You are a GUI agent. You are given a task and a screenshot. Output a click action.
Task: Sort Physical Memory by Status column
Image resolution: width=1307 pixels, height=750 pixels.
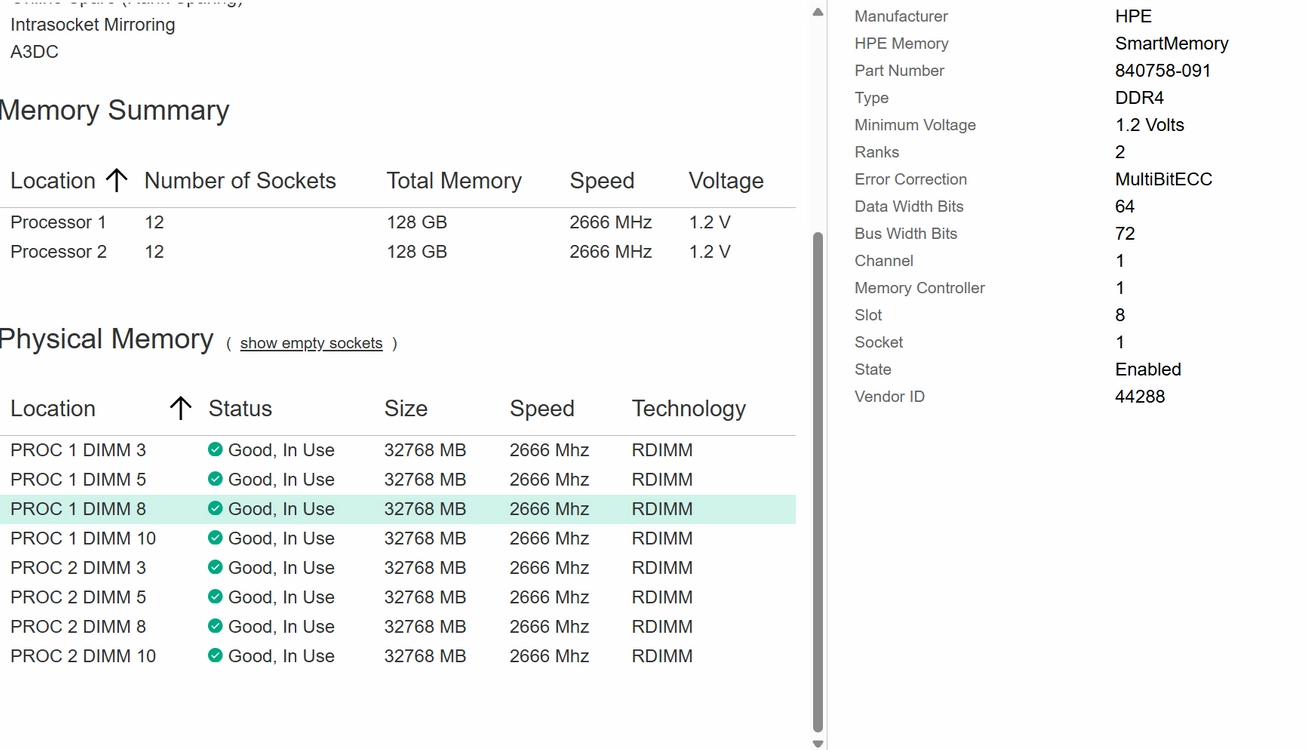coord(240,409)
